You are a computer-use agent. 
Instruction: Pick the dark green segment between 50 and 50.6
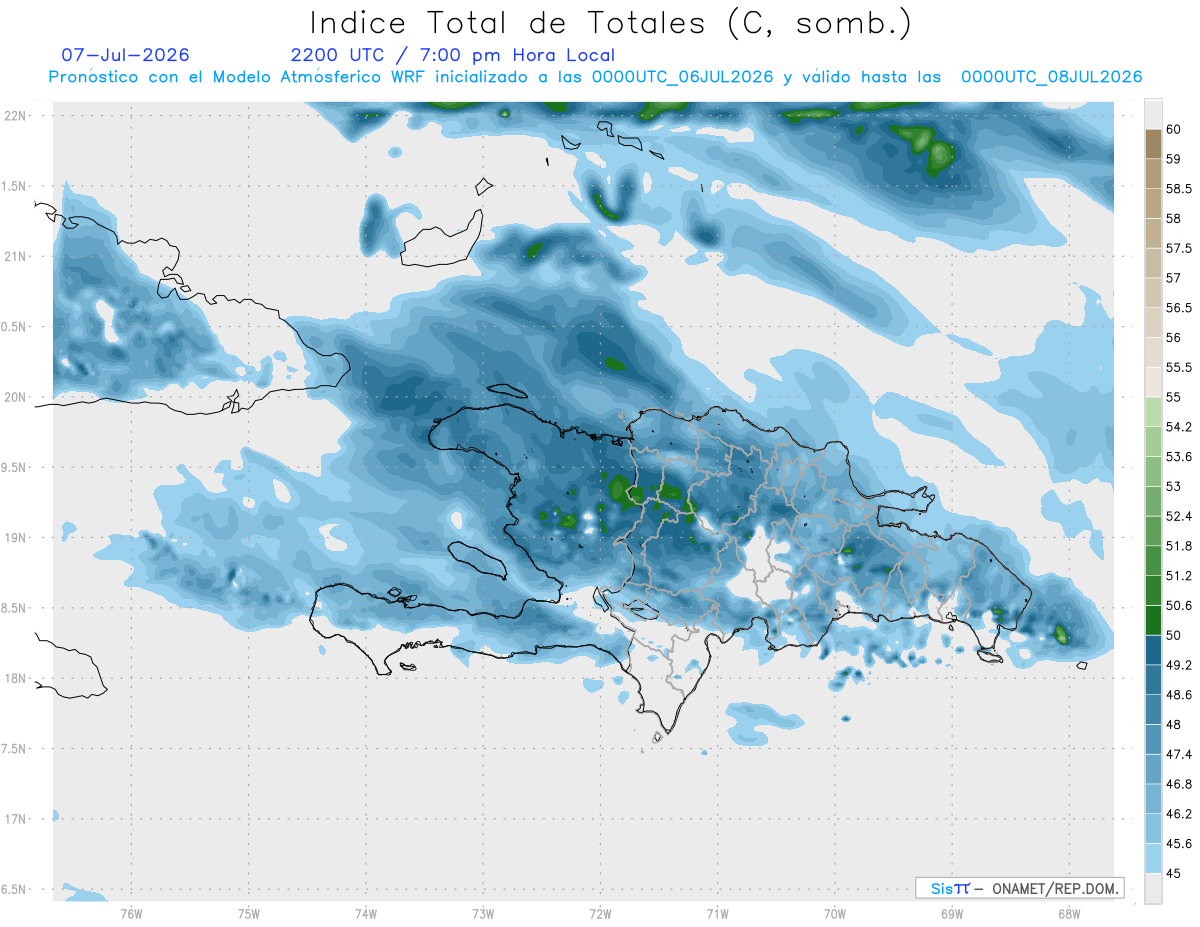(1153, 620)
